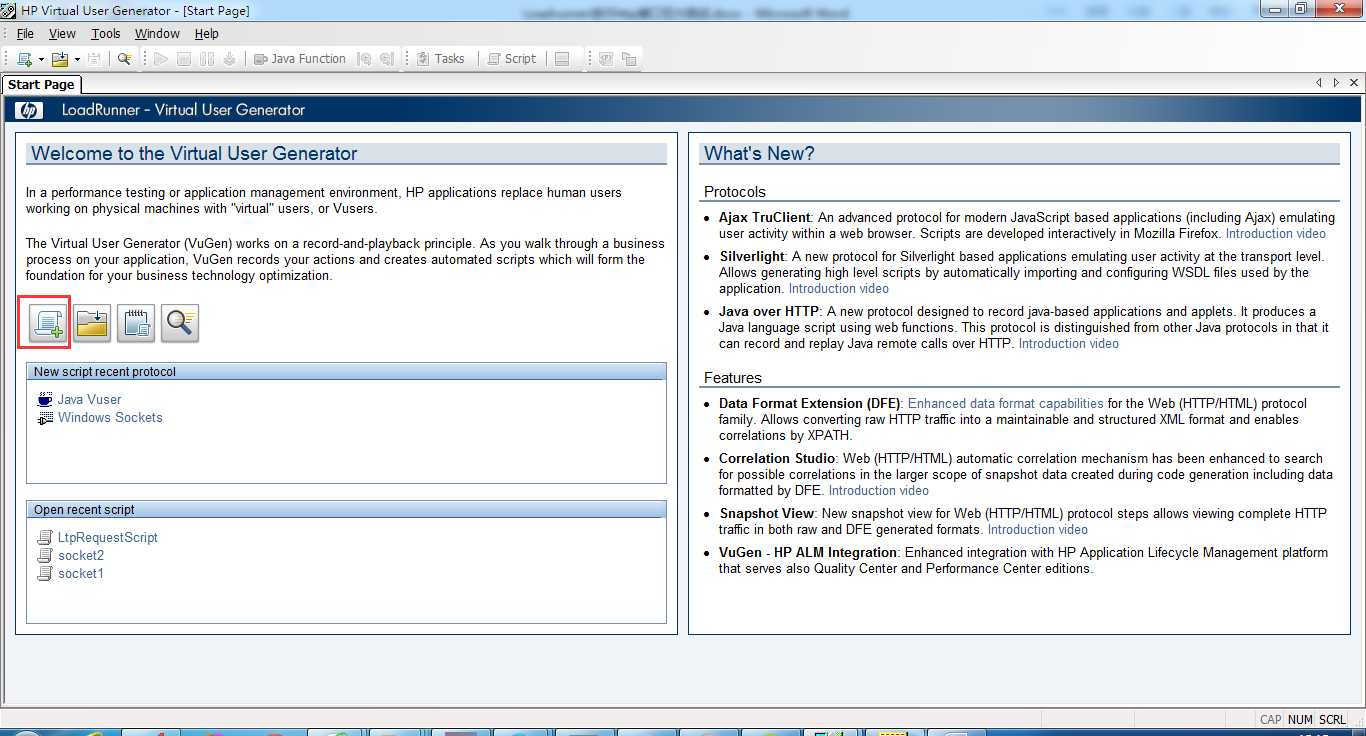Open recent script socket1

coord(81,573)
